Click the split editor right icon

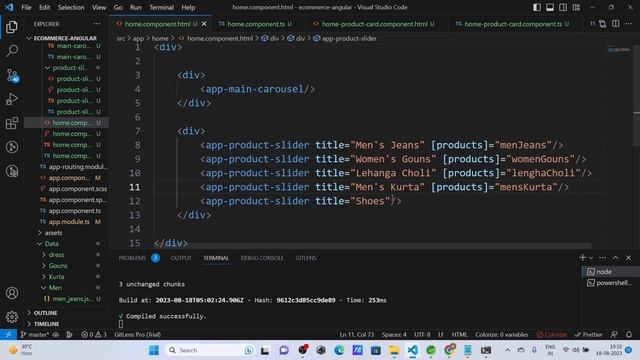coord(616,24)
